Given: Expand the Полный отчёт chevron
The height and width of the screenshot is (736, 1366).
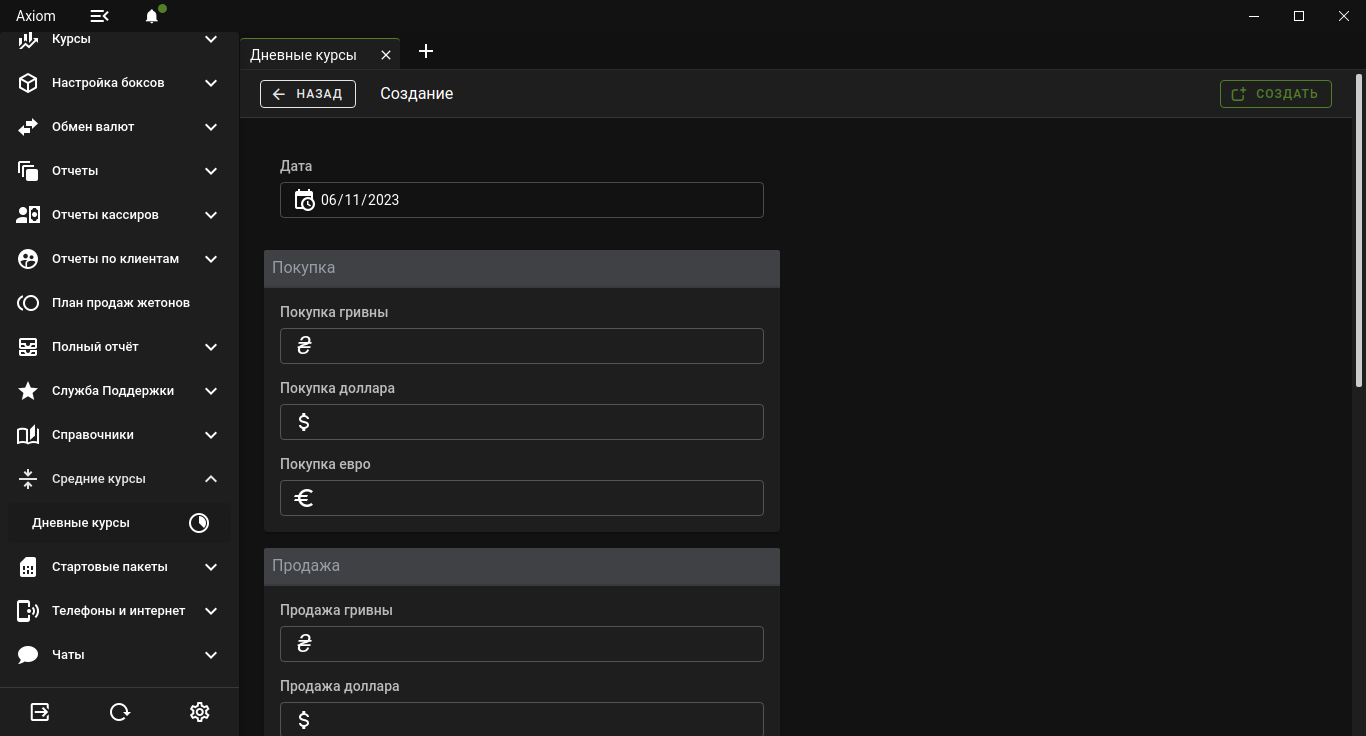Looking at the screenshot, I should [x=211, y=347].
